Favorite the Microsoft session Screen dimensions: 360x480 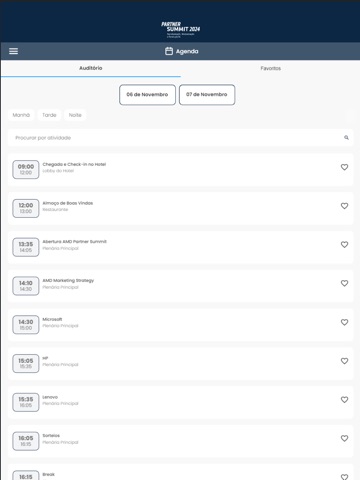pos(344,322)
